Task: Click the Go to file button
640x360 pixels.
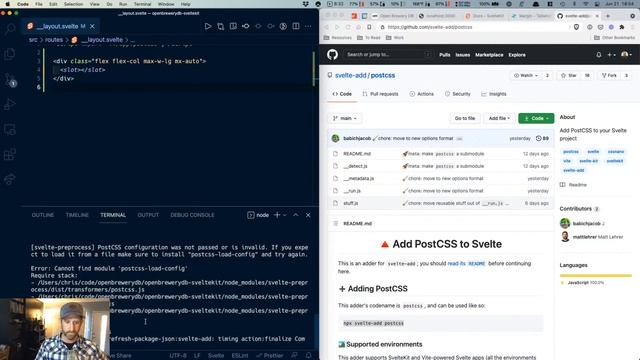Action: point(465,118)
